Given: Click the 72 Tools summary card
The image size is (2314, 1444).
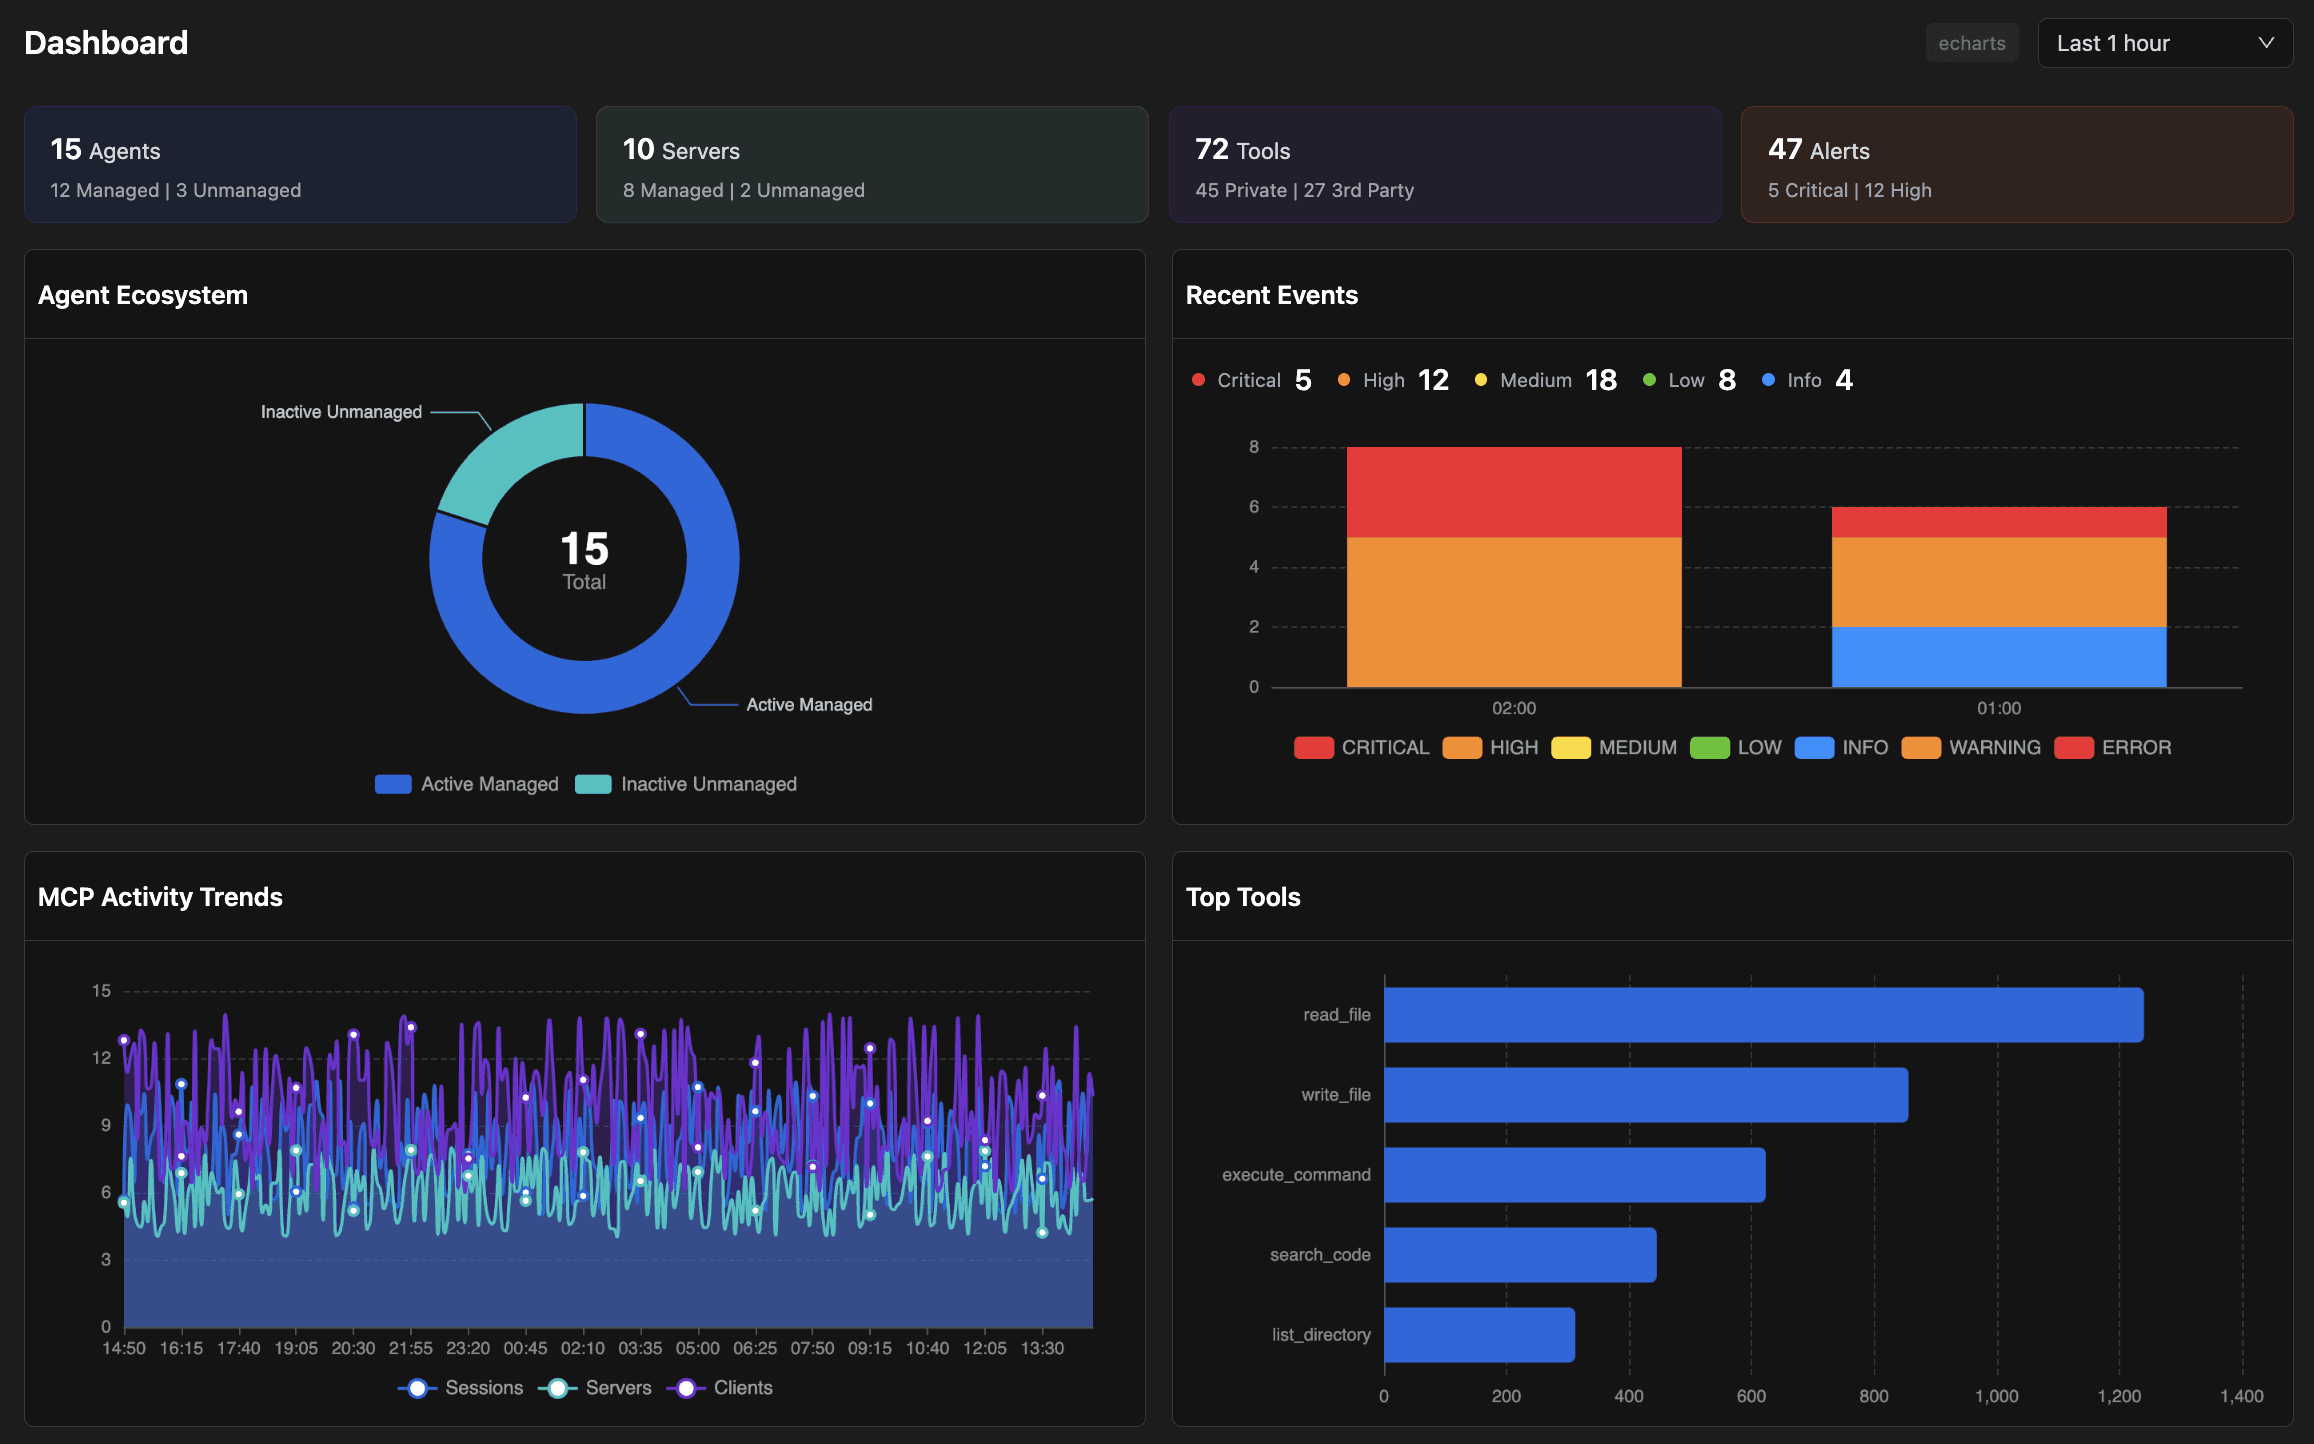Looking at the screenshot, I should (1444, 165).
